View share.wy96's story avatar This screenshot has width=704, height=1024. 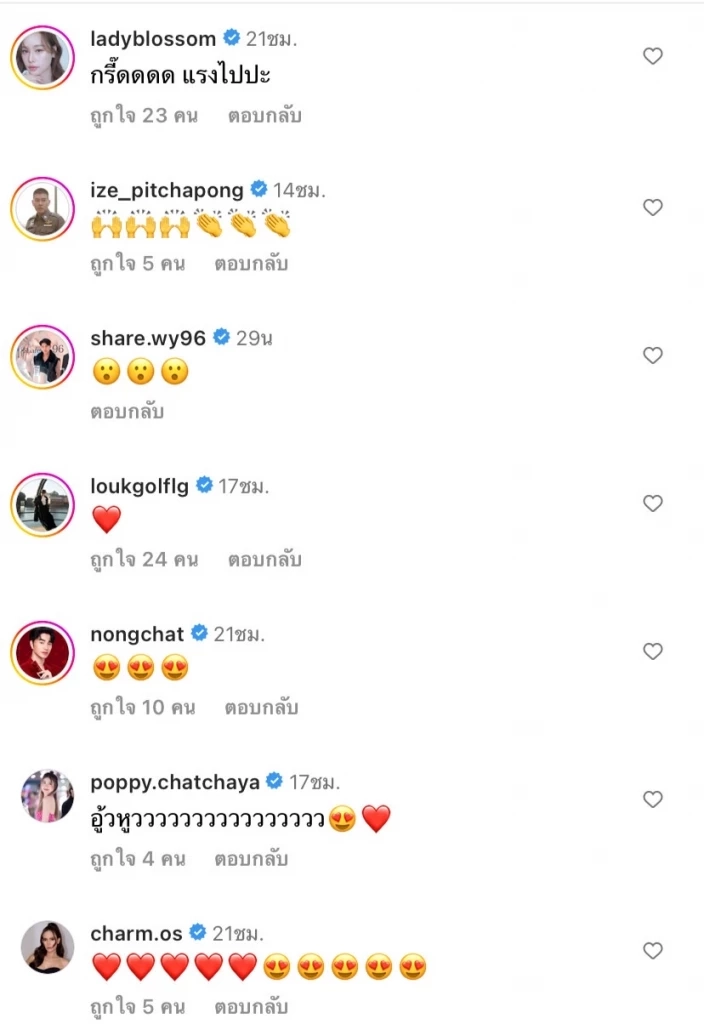(x=43, y=357)
